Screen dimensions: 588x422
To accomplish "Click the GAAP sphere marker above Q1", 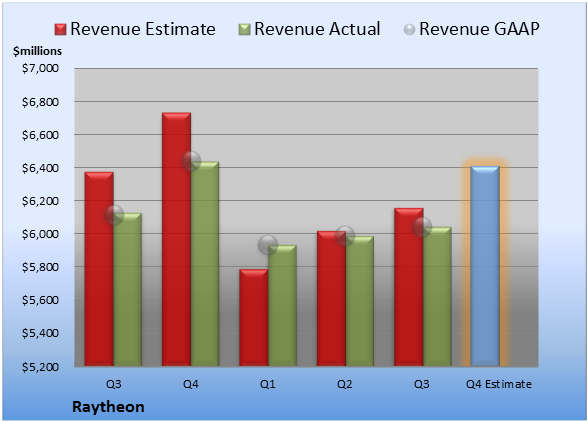I will [268, 245].
